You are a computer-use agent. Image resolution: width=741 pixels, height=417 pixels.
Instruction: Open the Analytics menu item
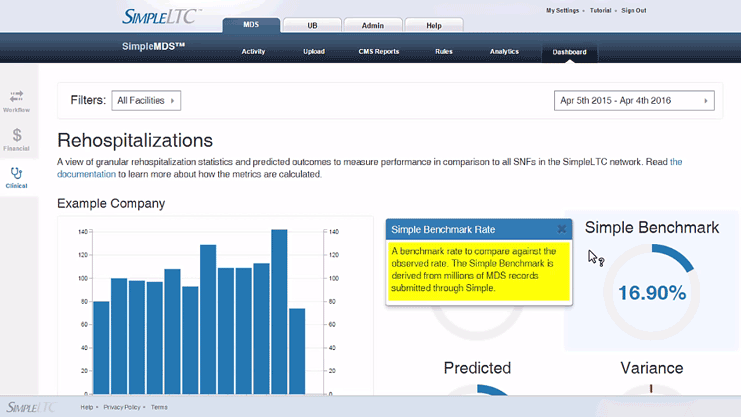click(x=504, y=51)
